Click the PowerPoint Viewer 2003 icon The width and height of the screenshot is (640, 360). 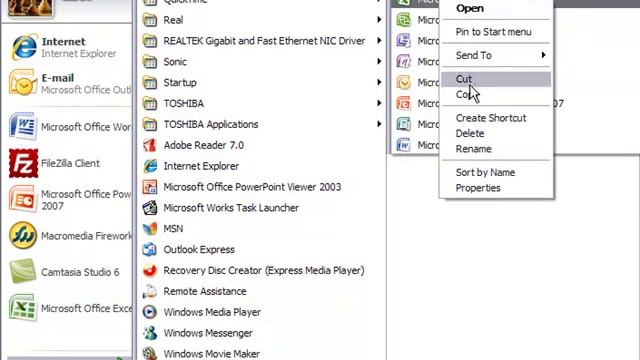pos(150,187)
